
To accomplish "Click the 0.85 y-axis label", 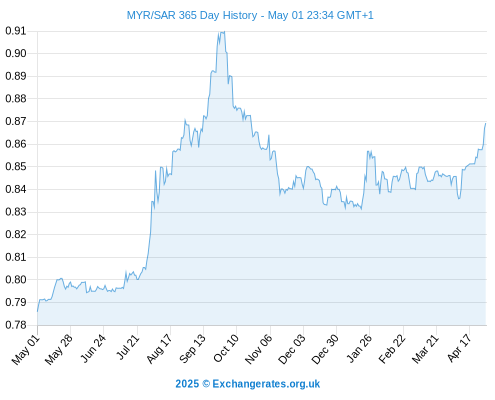I will click(16, 166).
